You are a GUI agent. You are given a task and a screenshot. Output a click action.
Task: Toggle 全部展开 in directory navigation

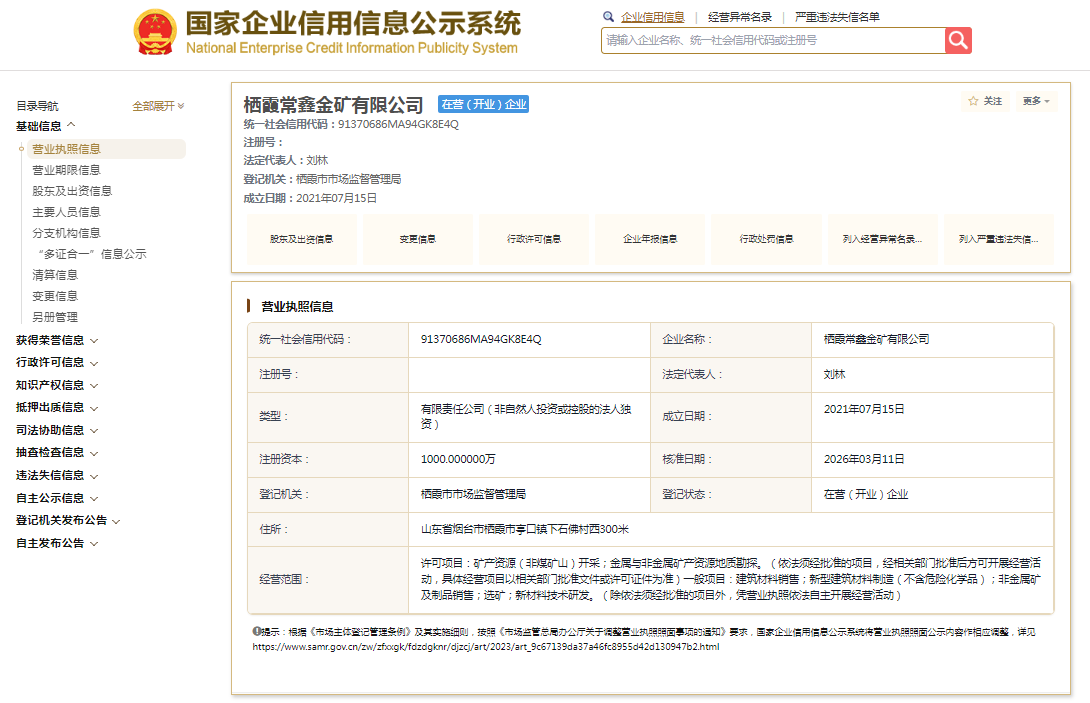pos(158,106)
